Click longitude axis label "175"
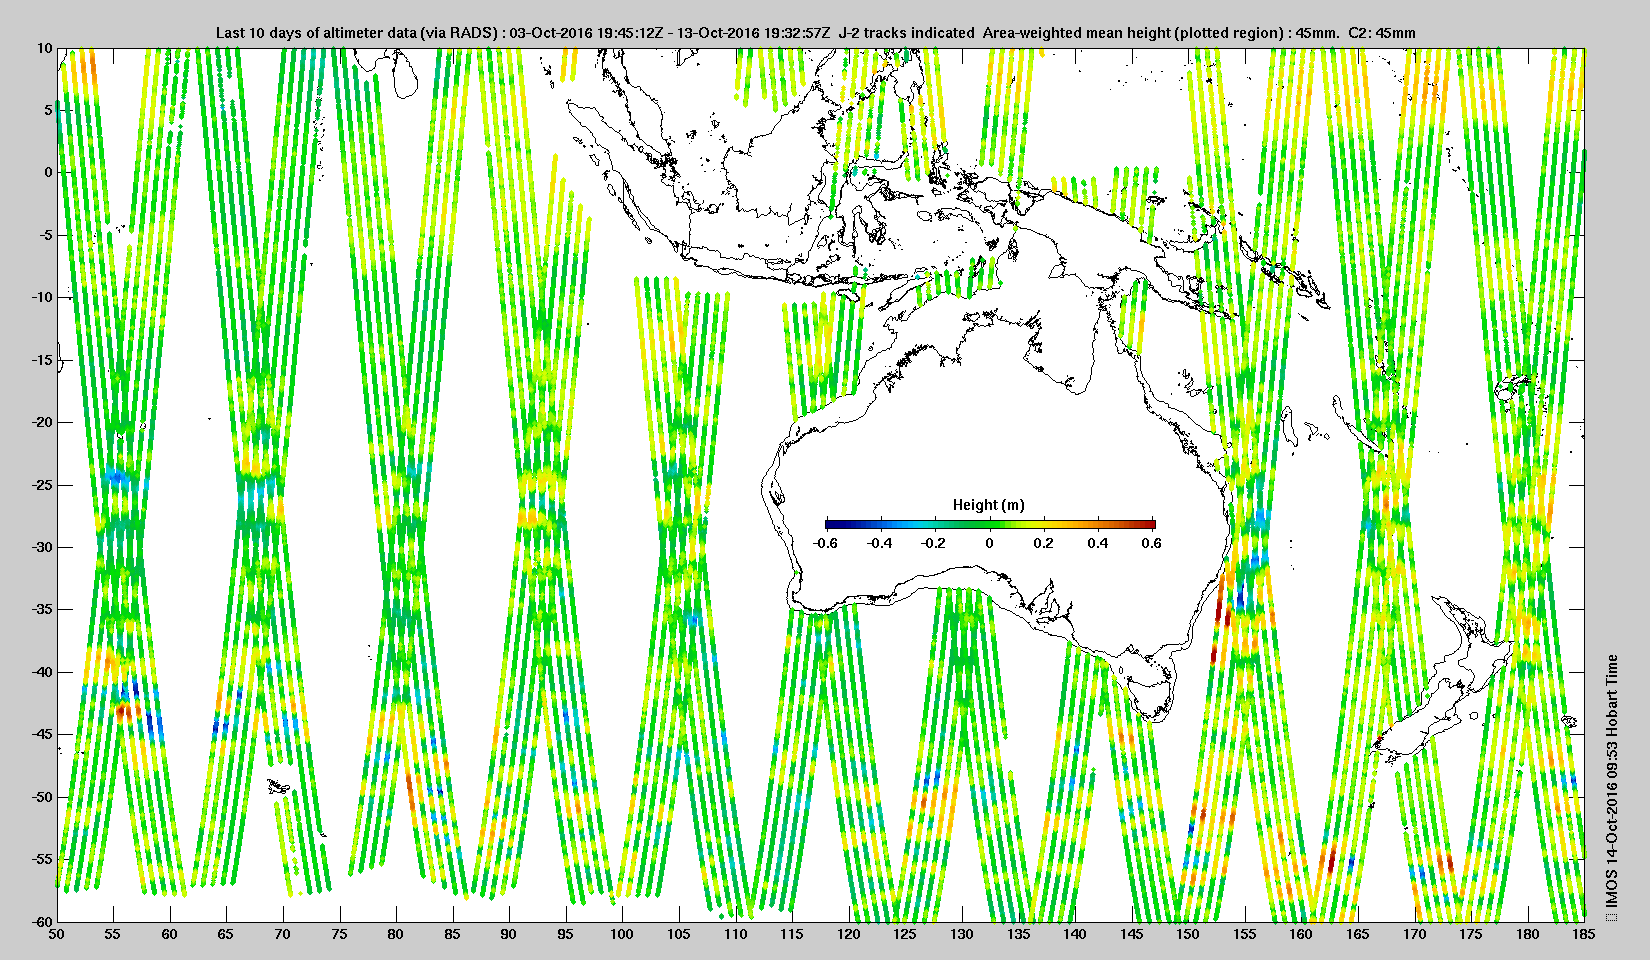1650x960 pixels. (x=1471, y=934)
